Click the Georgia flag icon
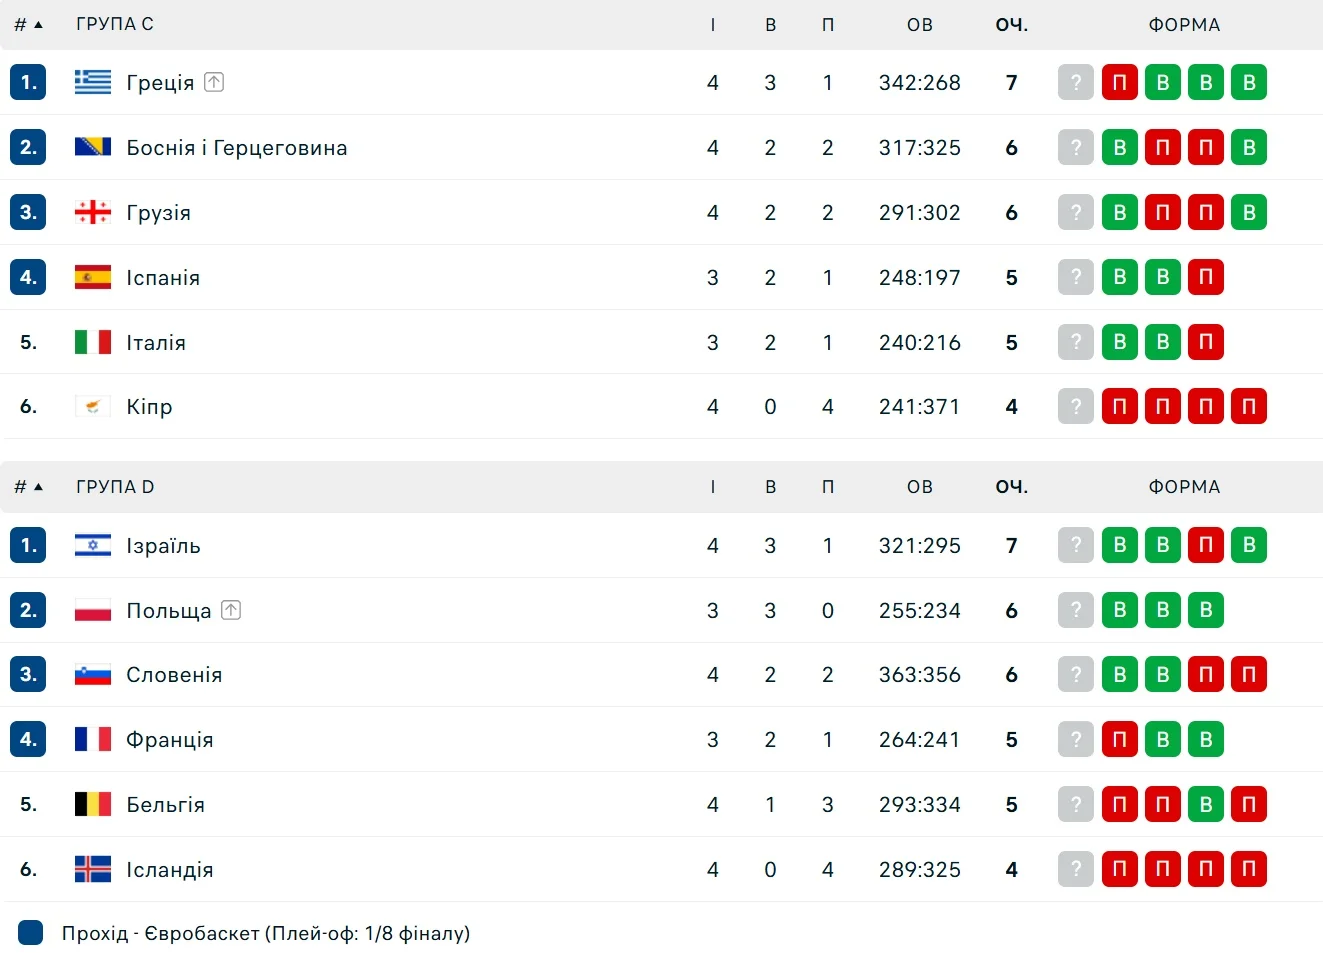 tap(93, 212)
